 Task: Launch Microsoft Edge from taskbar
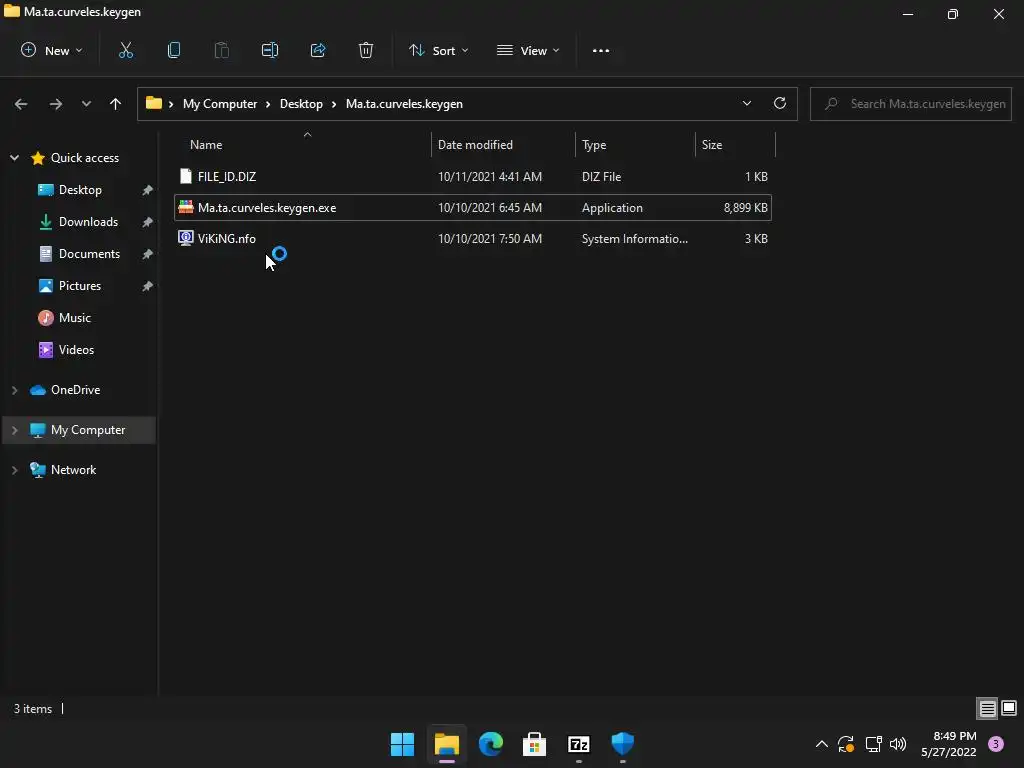(490, 744)
